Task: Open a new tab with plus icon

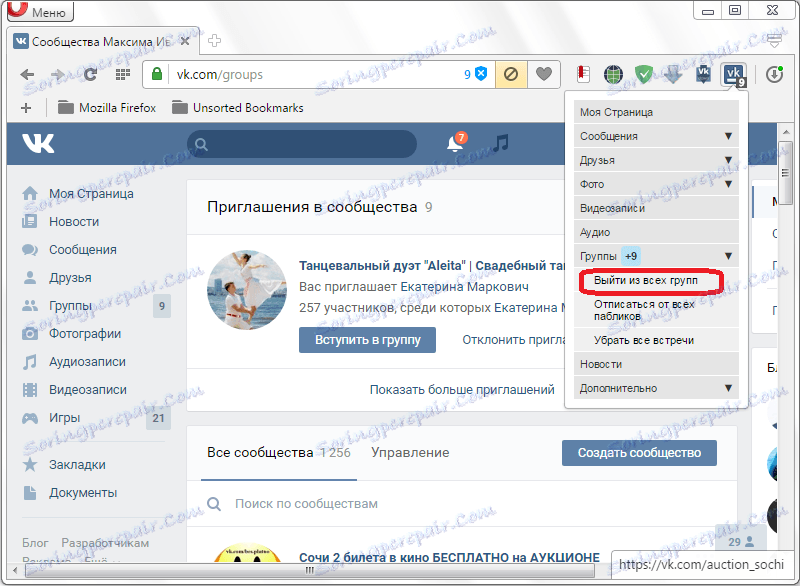Action: pyautogui.click(x=214, y=41)
